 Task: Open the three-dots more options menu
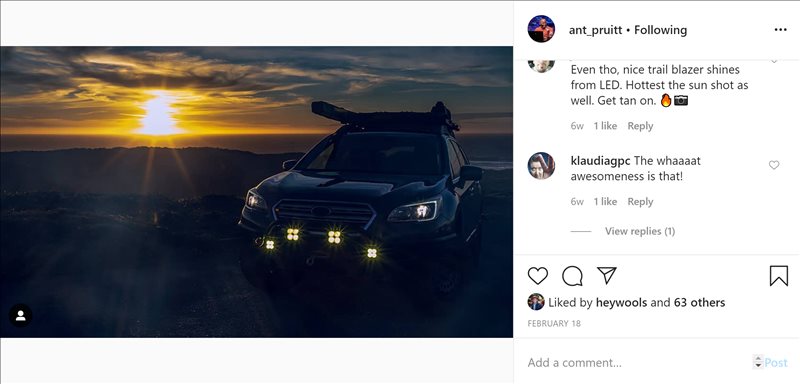point(781,30)
